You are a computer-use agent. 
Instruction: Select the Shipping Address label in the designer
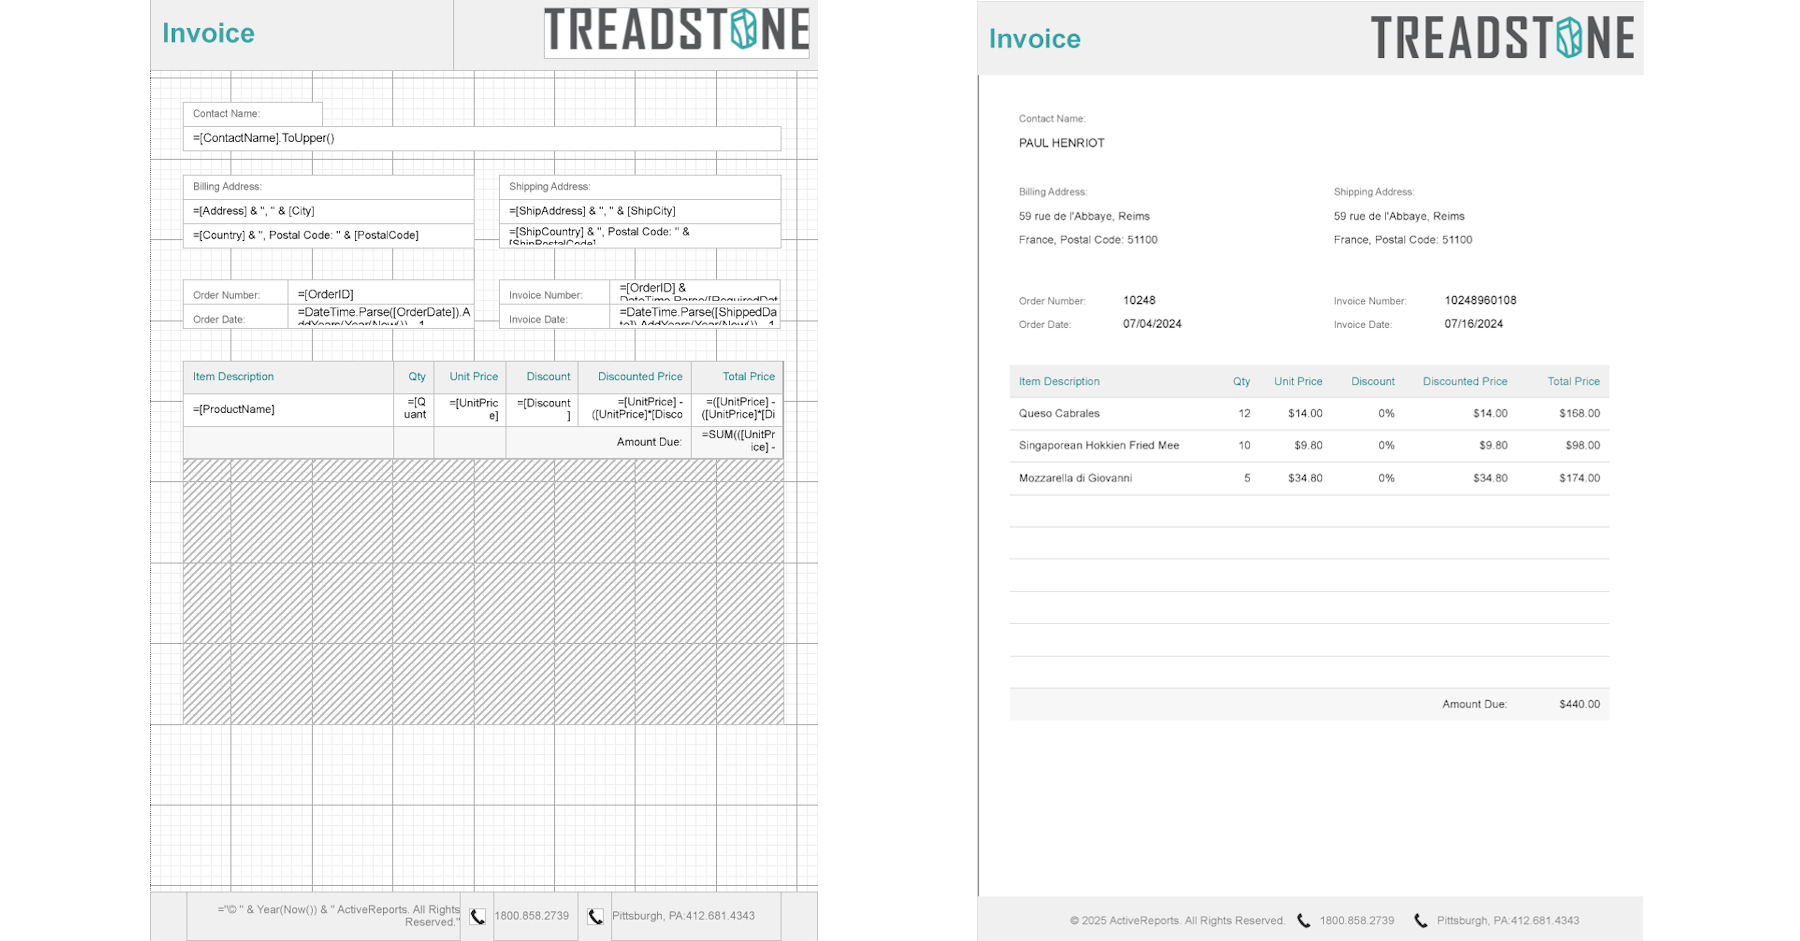click(640, 187)
